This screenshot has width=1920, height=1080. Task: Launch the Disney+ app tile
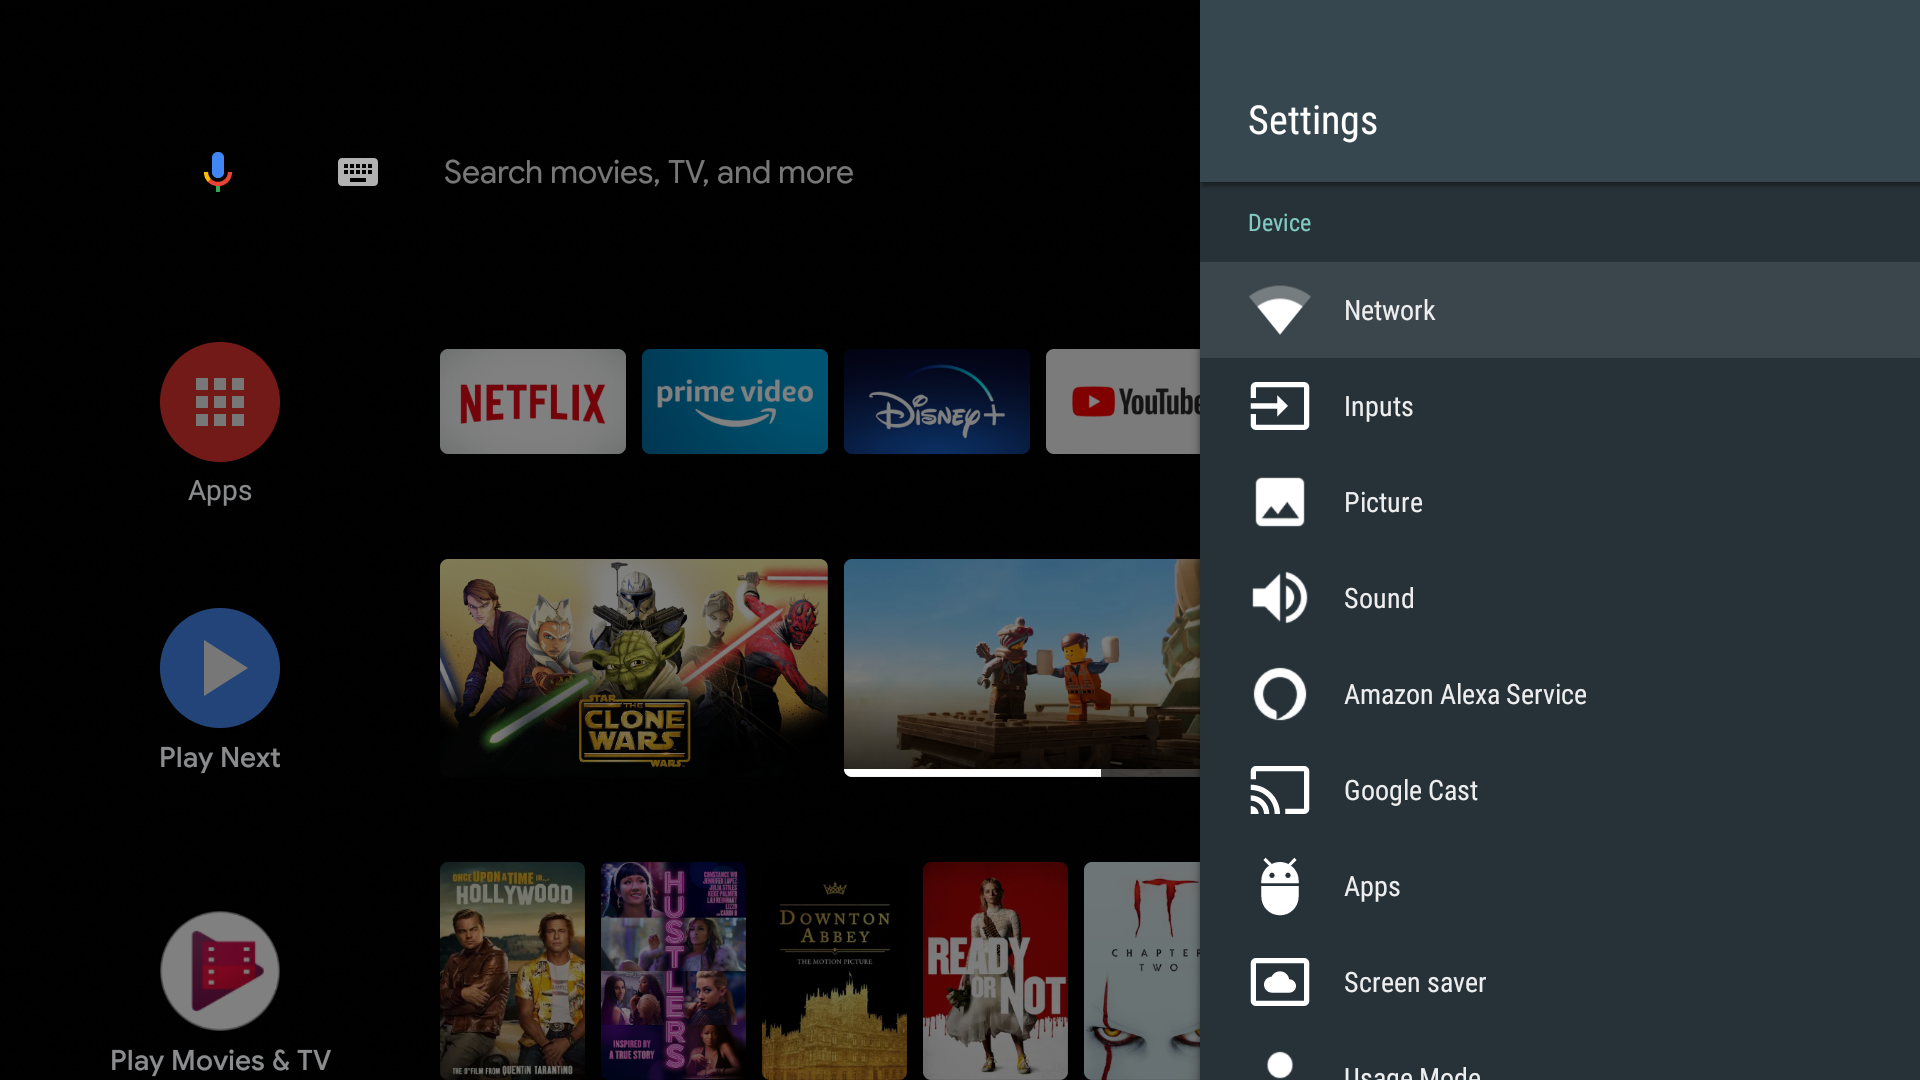937,401
